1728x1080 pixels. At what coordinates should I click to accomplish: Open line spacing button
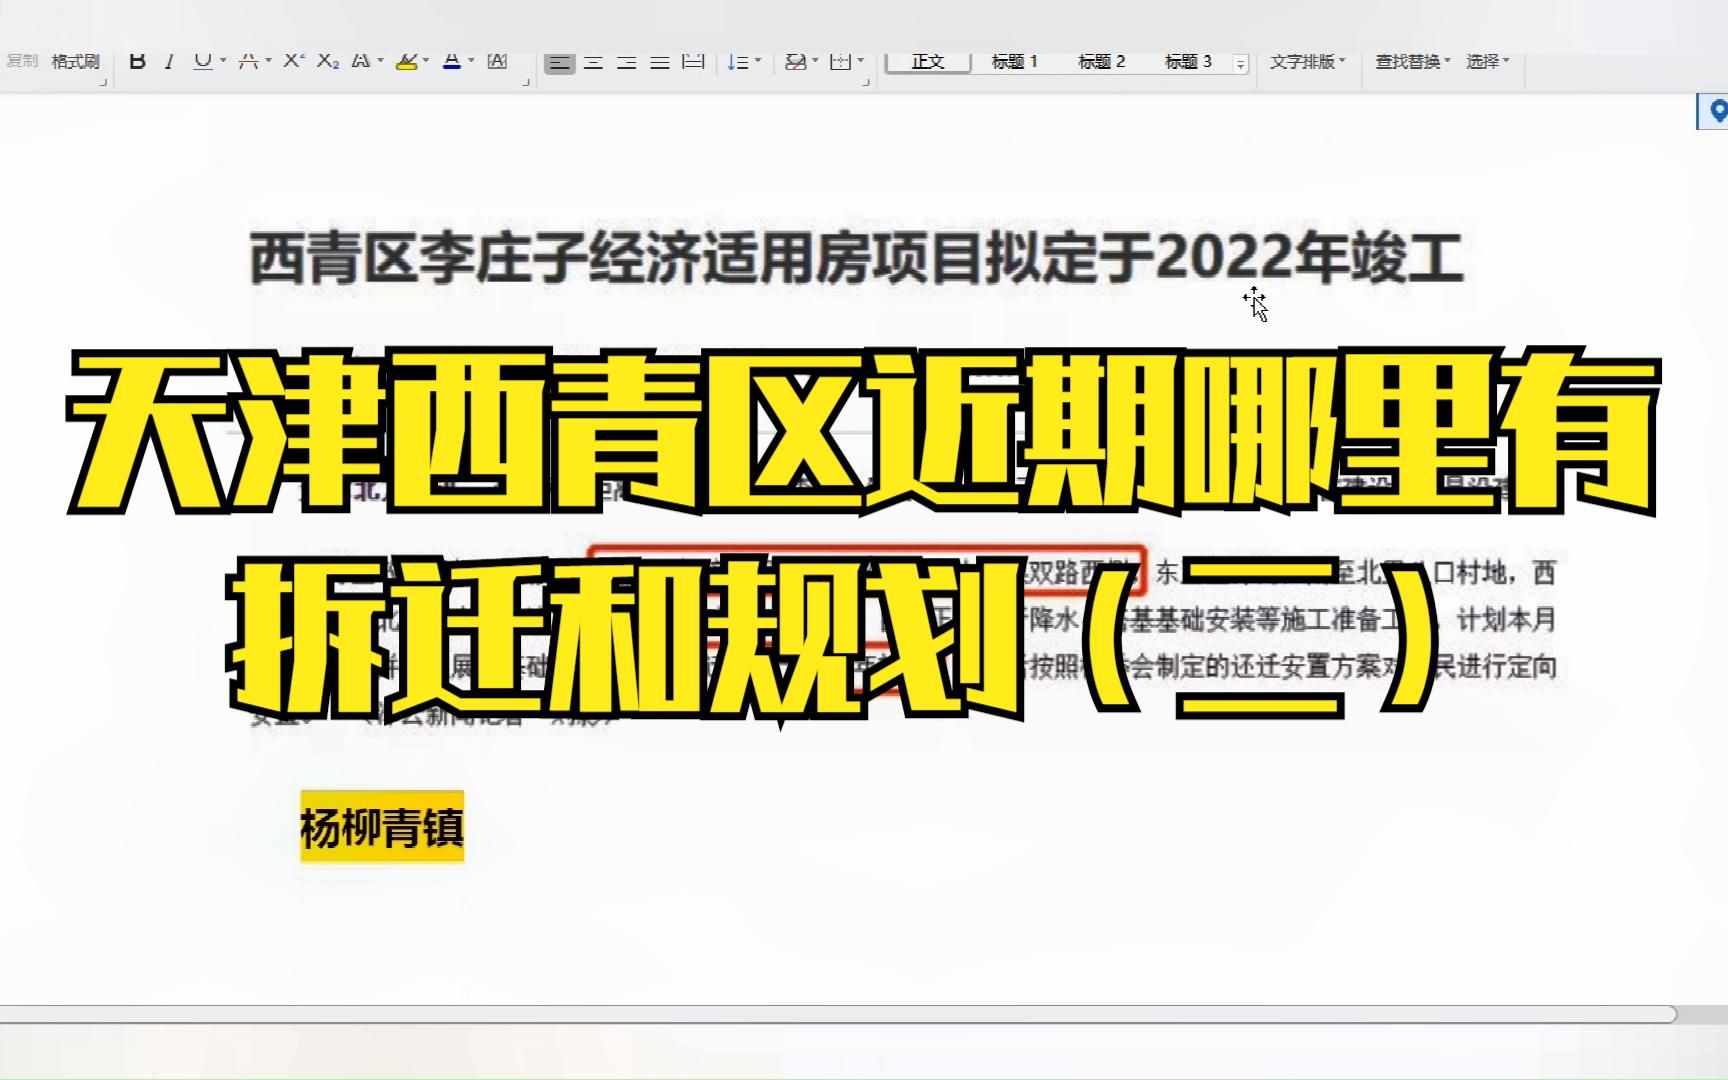coord(737,62)
